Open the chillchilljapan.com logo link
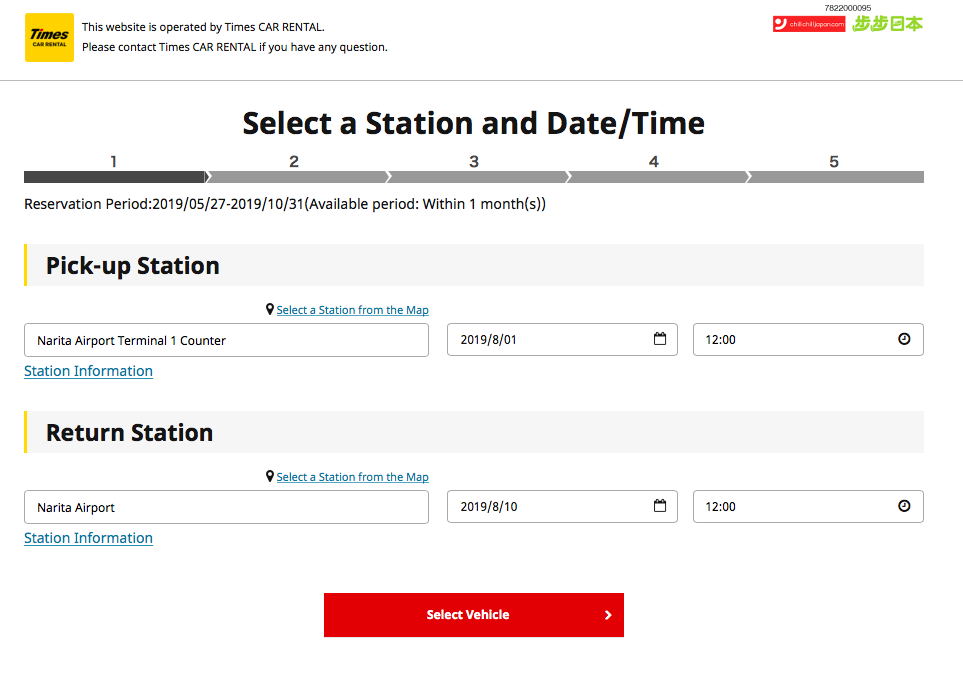The height and width of the screenshot is (691, 963). pyautogui.click(x=809, y=24)
